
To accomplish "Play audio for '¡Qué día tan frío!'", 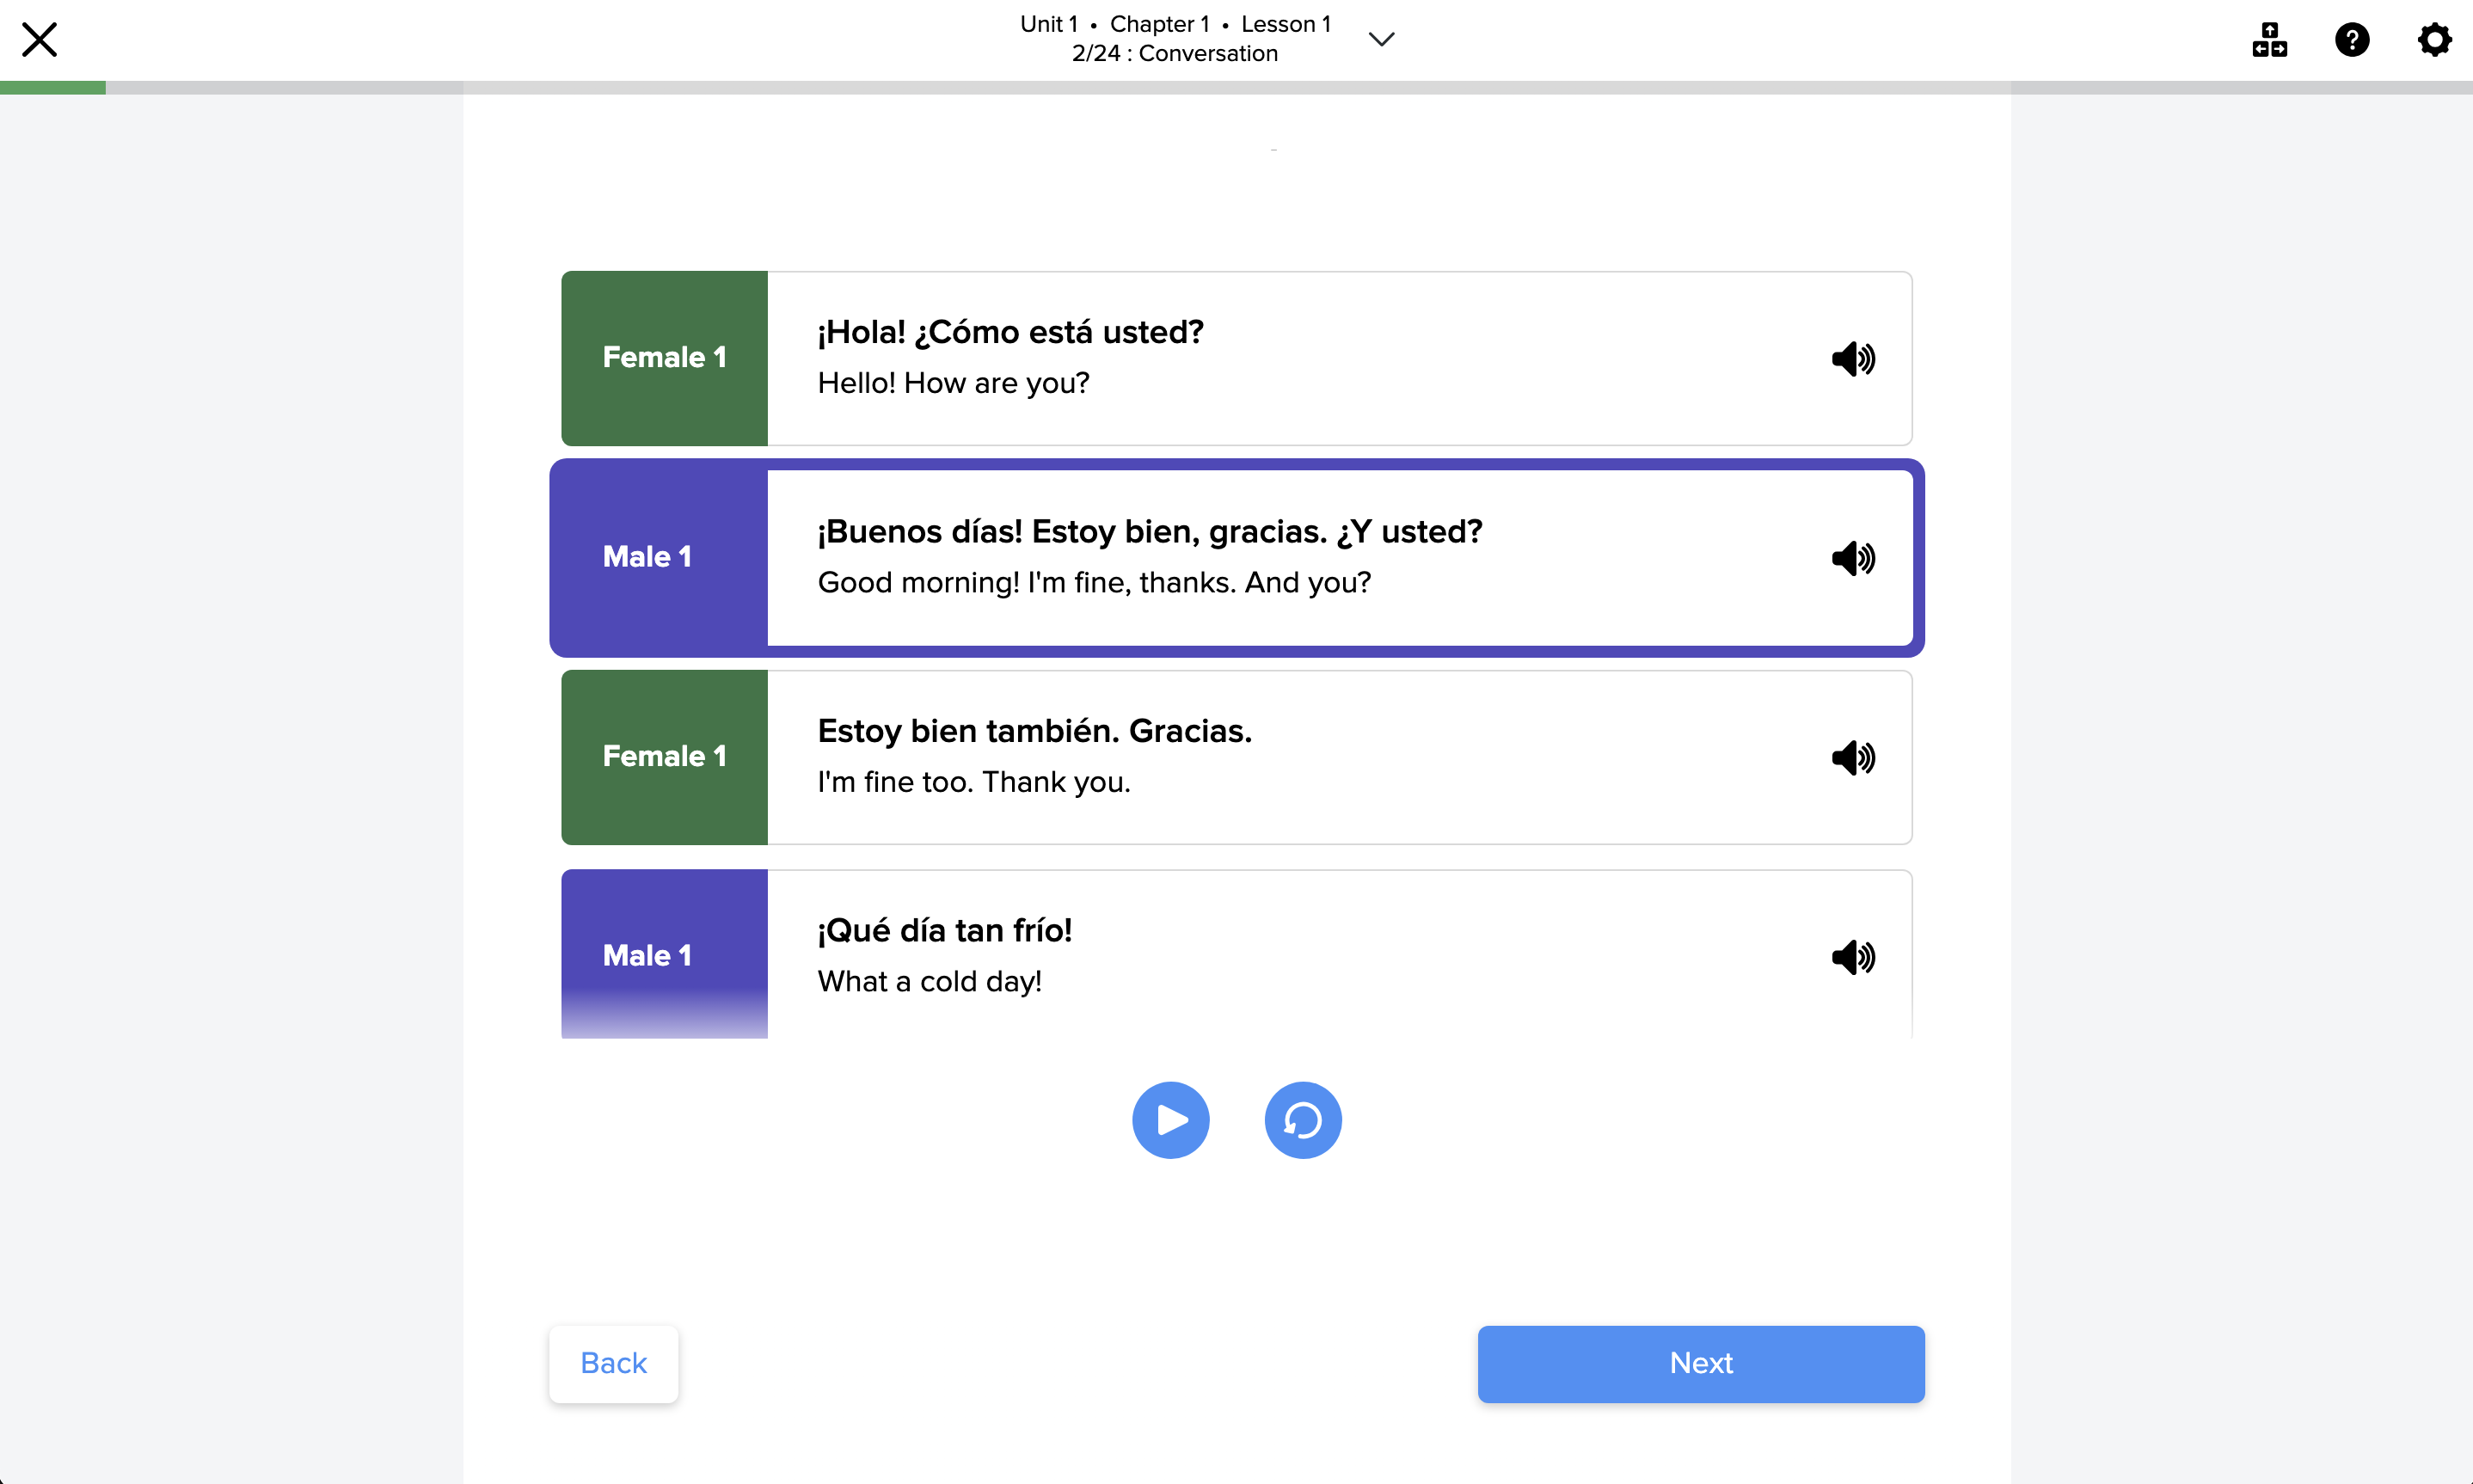I will click(1853, 957).
